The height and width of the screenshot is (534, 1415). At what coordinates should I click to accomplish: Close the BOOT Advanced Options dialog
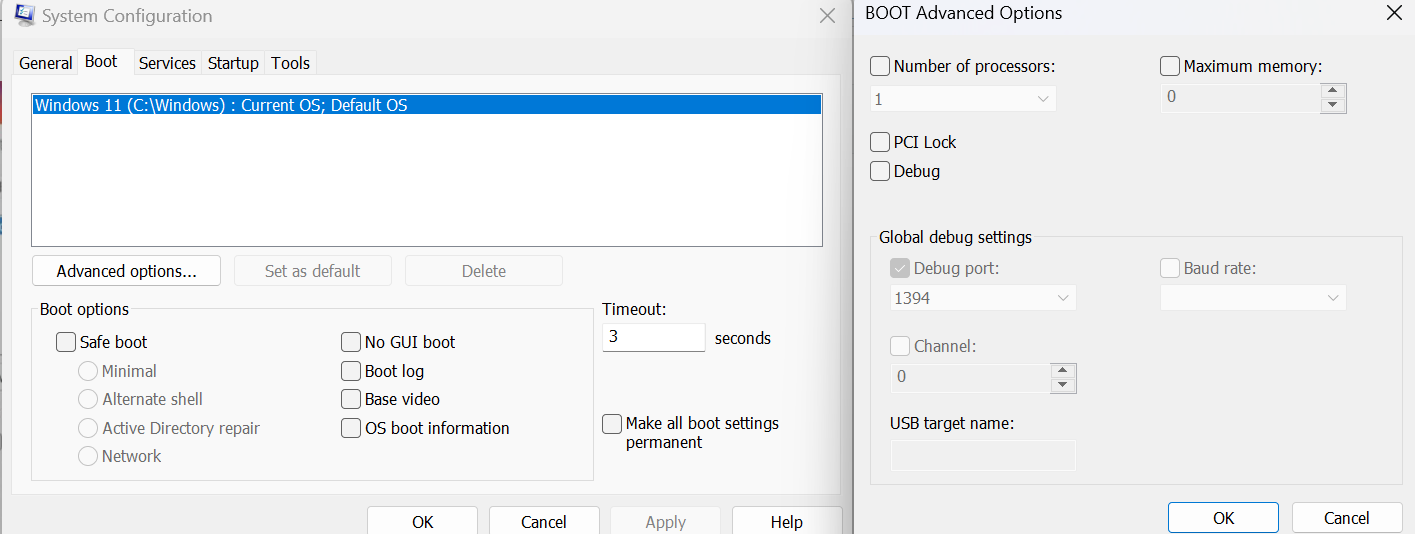pyautogui.click(x=1394, y=13)
